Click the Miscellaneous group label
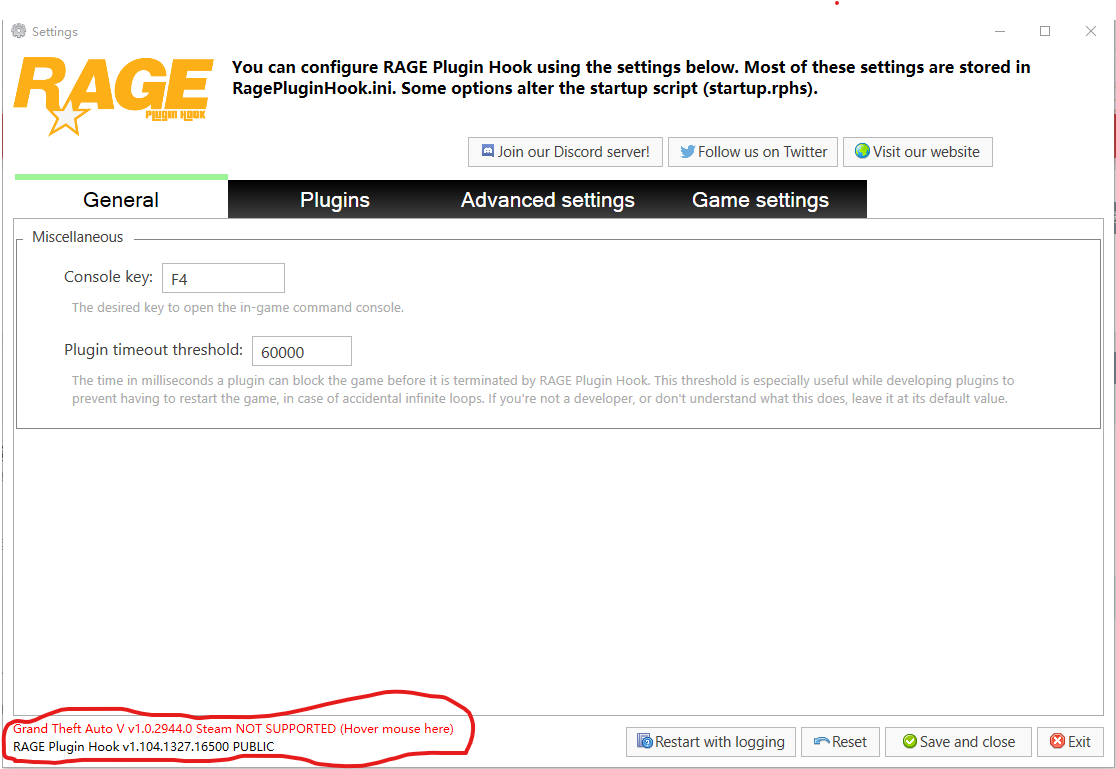The width and height of the screenshot is (1116, 769). 78,236
